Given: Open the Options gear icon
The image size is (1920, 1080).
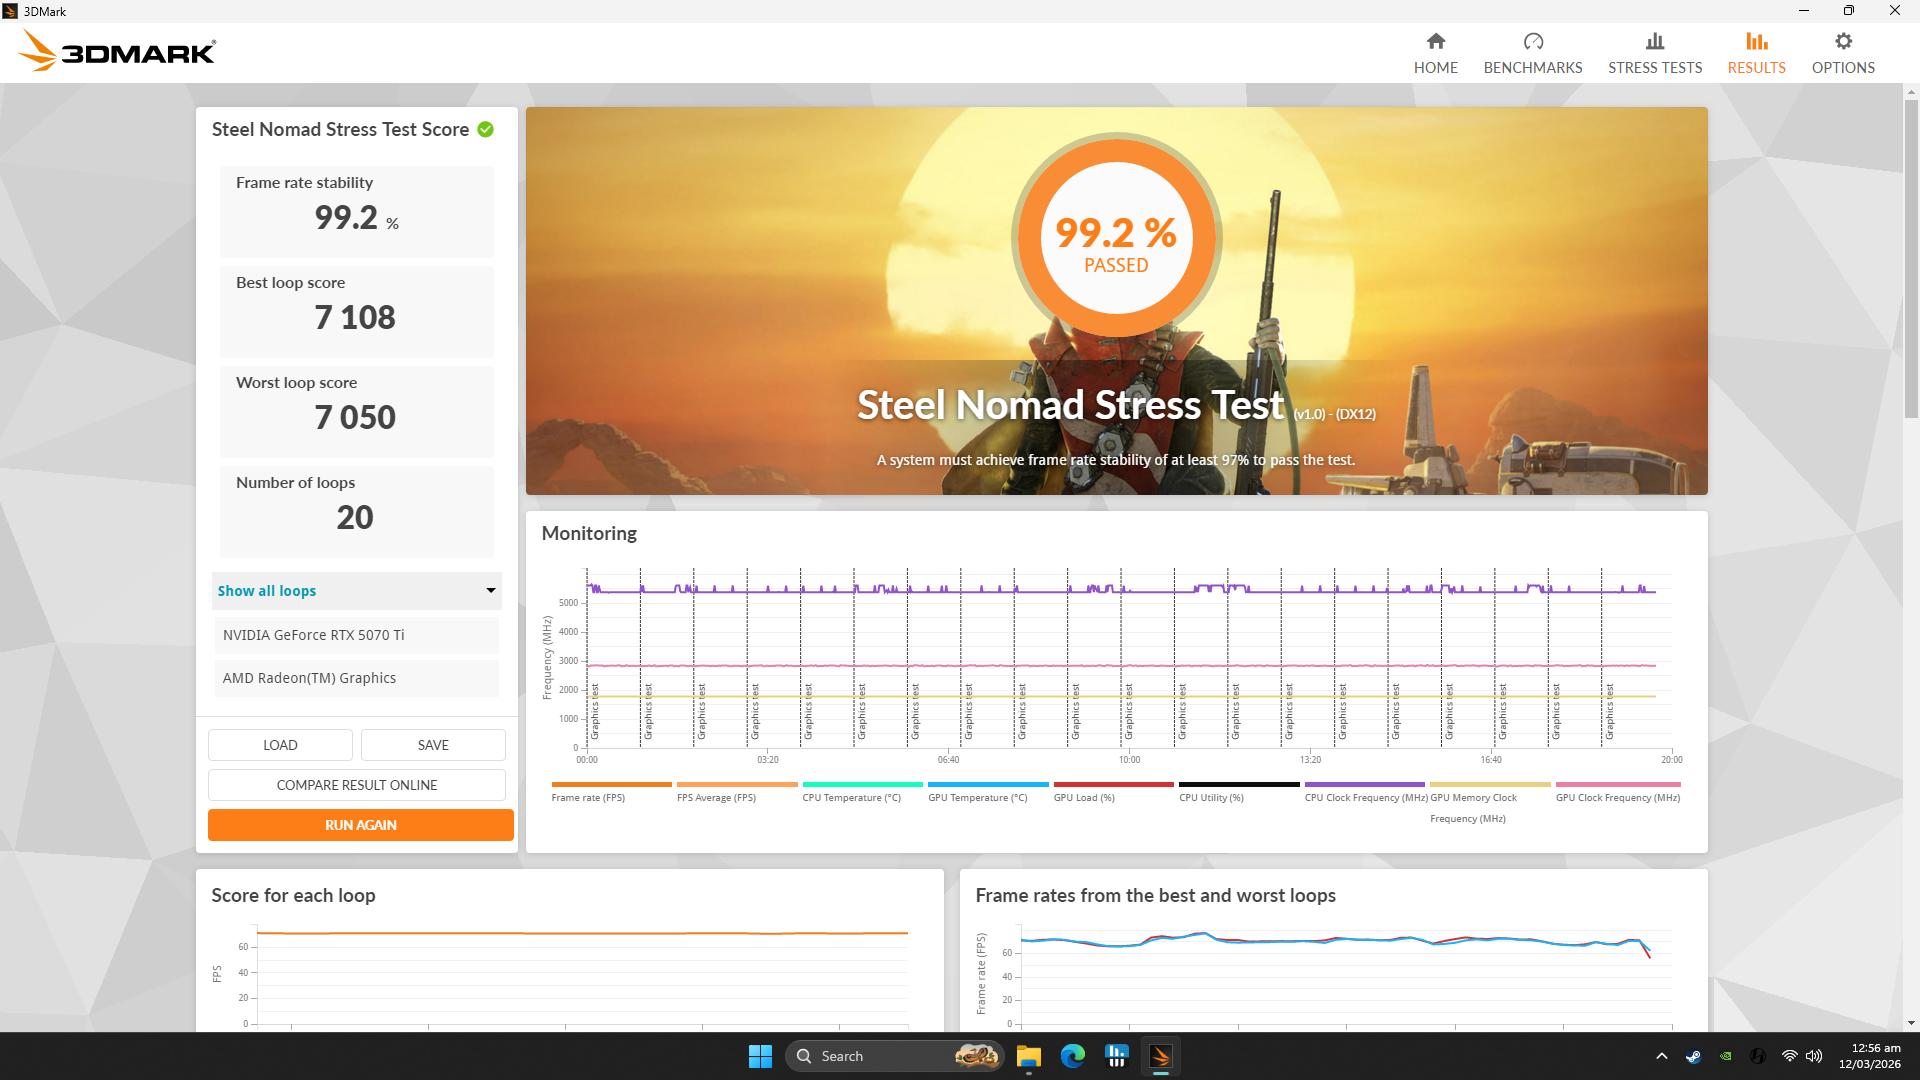Looking at the screenshot, I should coord(1843,41).
